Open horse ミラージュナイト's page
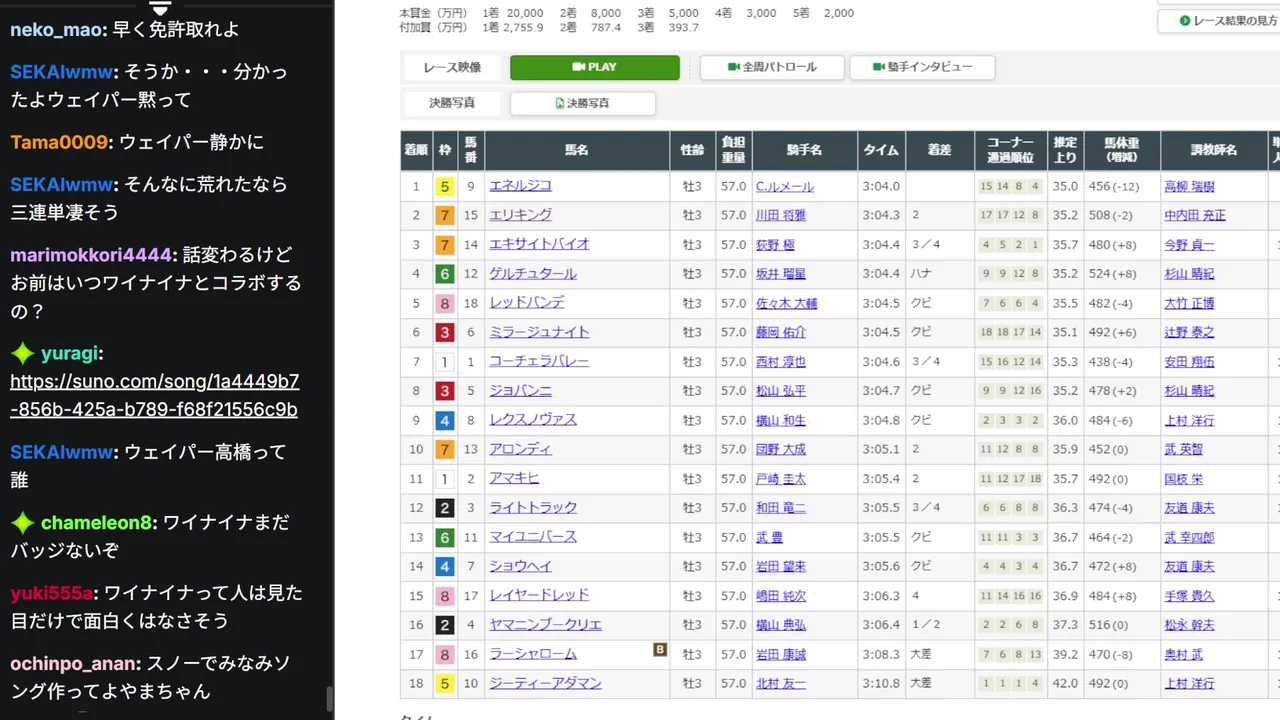This screenshot has height=720, width=1280. click(x=539, y=332)
